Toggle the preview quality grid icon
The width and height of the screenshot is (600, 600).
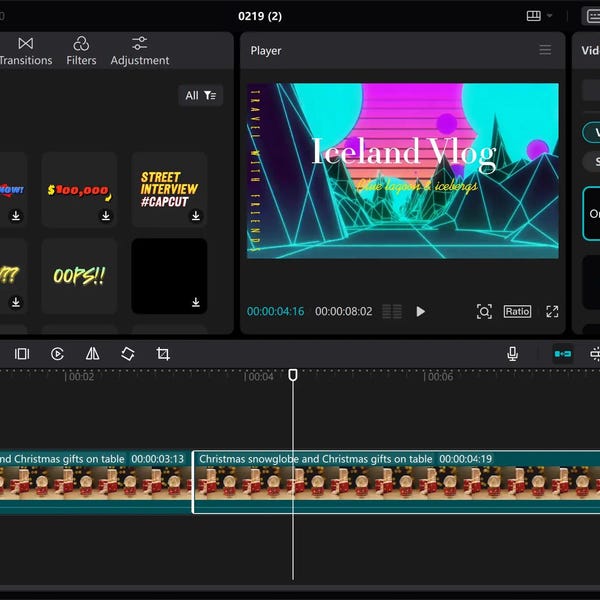click(392, 311)
